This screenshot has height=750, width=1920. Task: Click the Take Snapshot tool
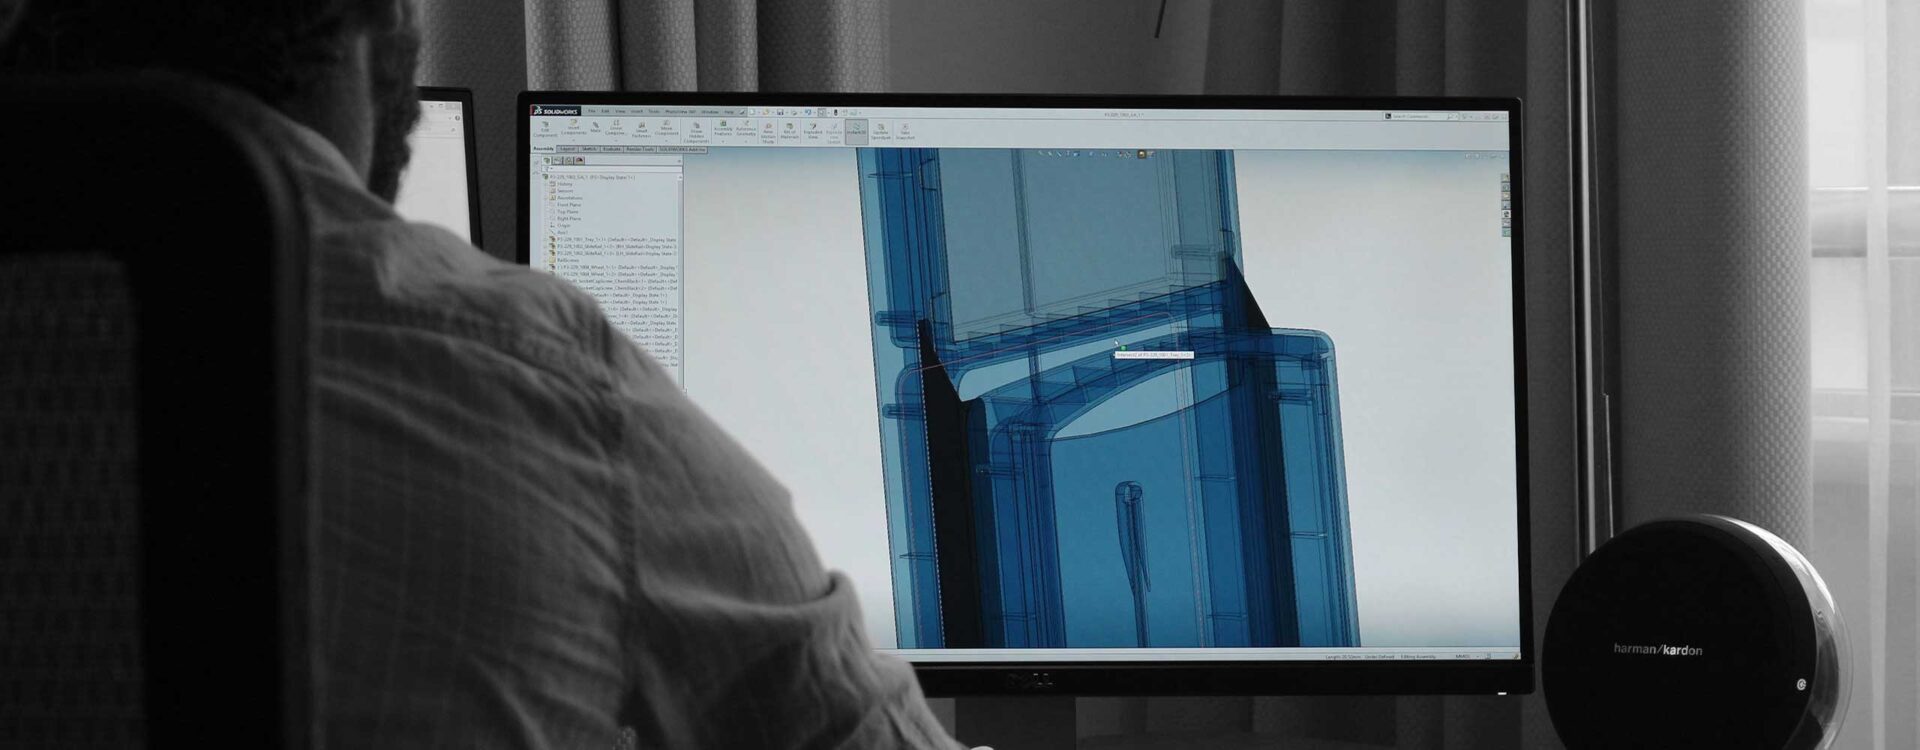pos(905,131)
